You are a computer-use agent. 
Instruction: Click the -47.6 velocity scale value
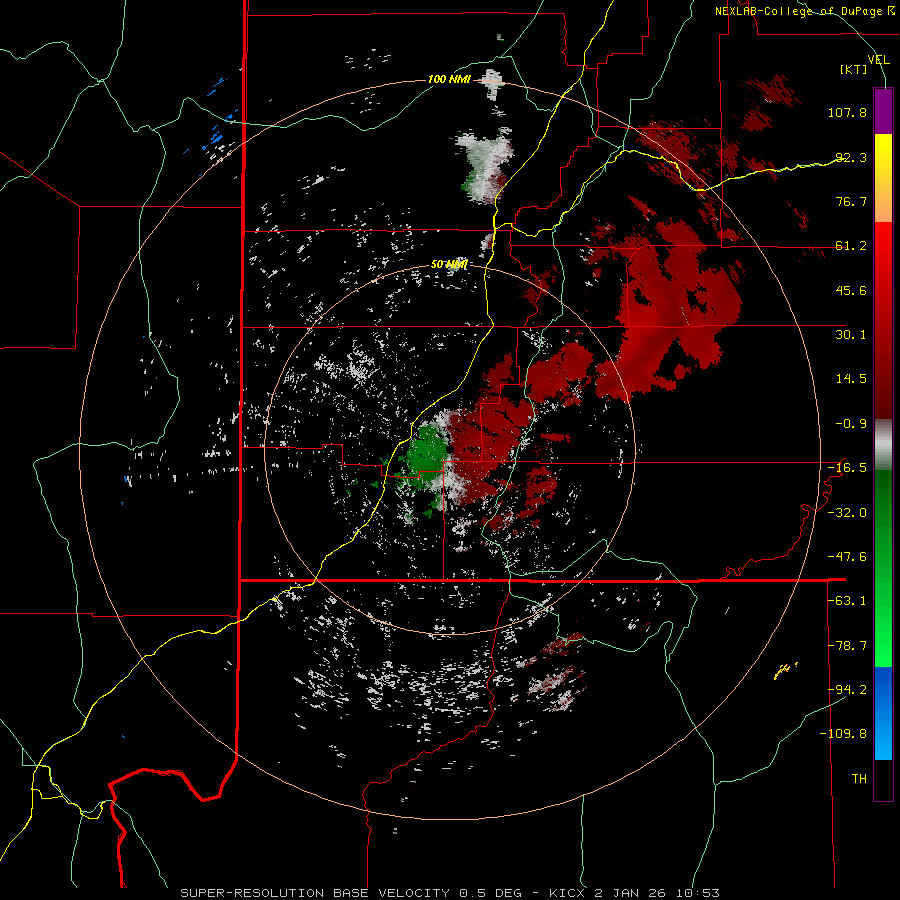coord(847,557)
